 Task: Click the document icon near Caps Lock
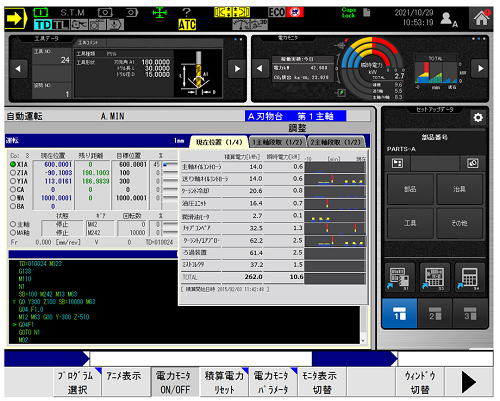(367, 13)
